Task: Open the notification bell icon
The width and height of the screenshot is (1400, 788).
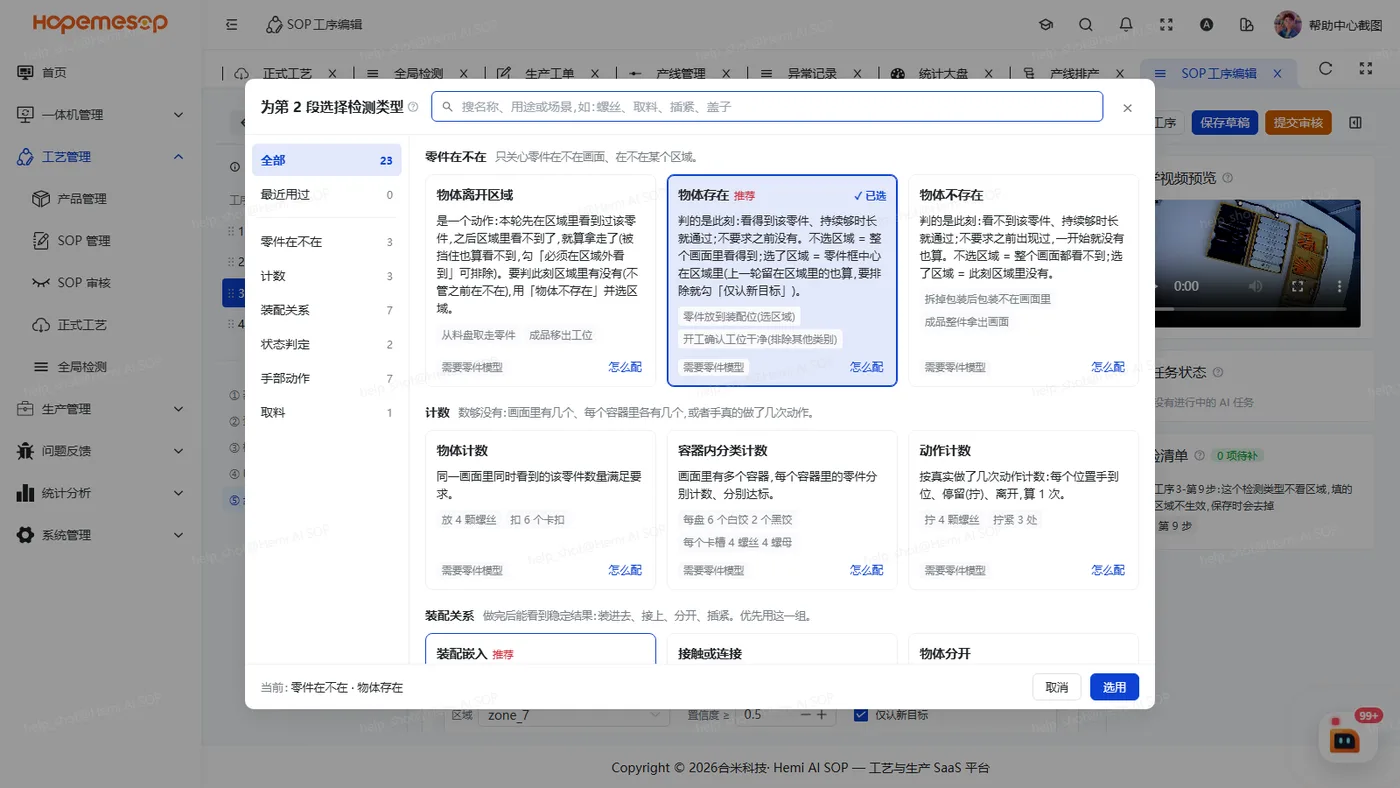Action: [1126, 24]
